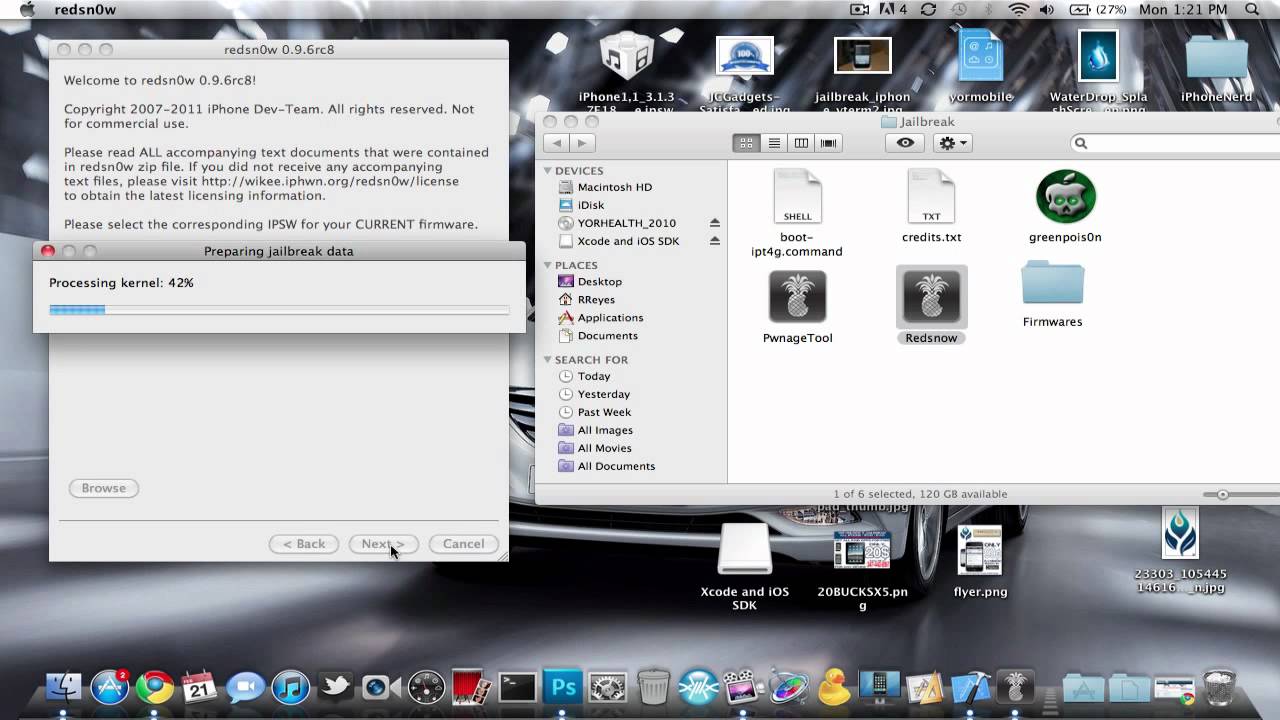This screenshot has height=720, width=1280.
Task: Open Spotlight search in menu bar
Action: [1252, 10]
